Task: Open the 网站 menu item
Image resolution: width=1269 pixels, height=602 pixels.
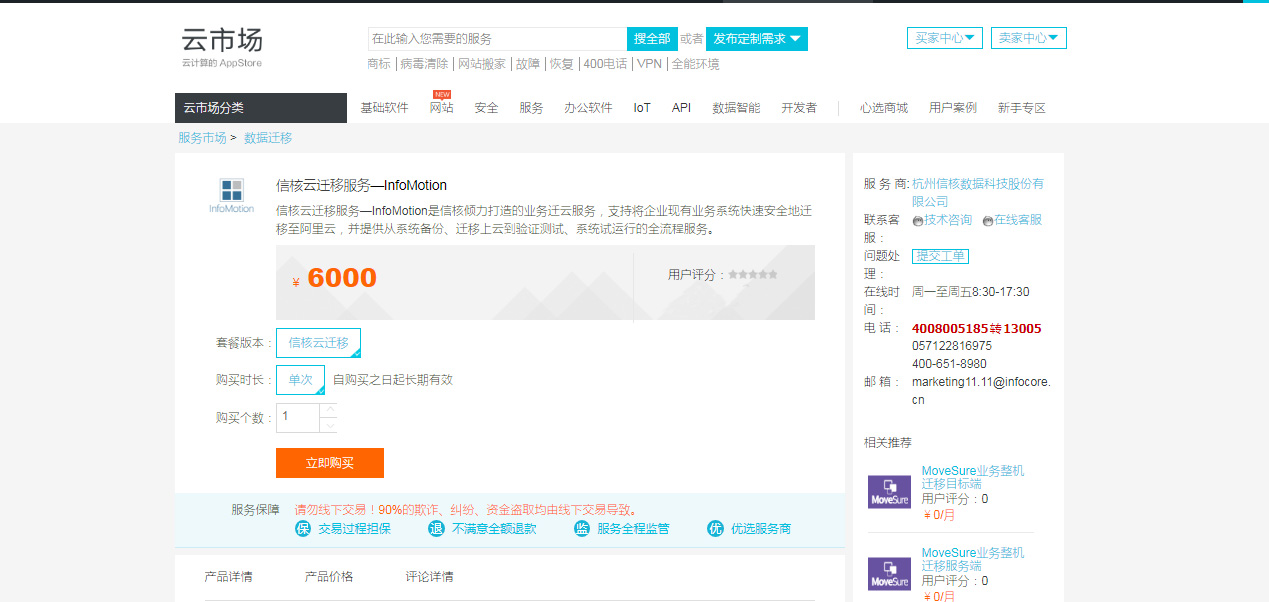Action: [x=441, y=108]
